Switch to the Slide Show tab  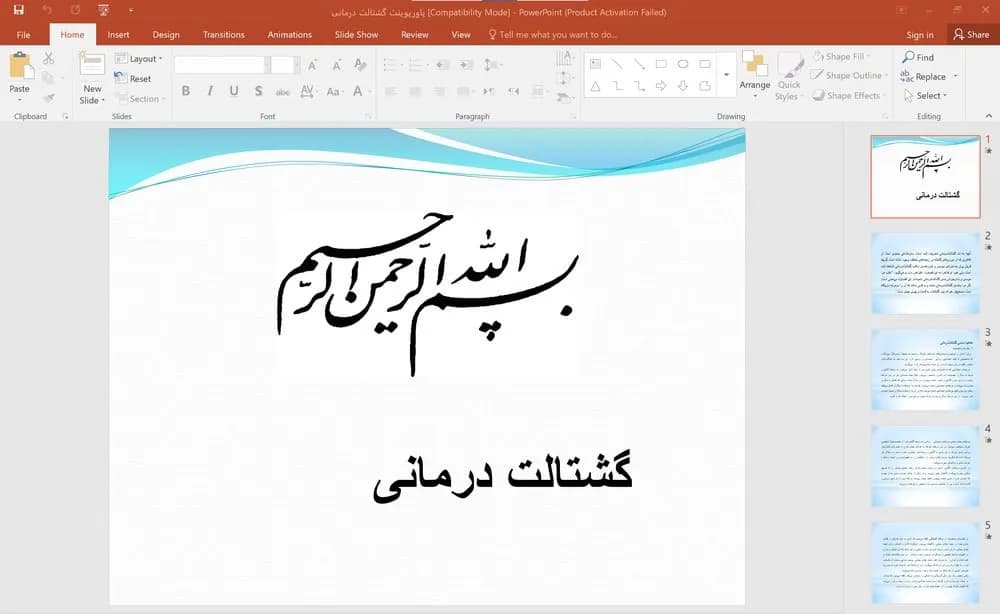click(x=357, y=34)
